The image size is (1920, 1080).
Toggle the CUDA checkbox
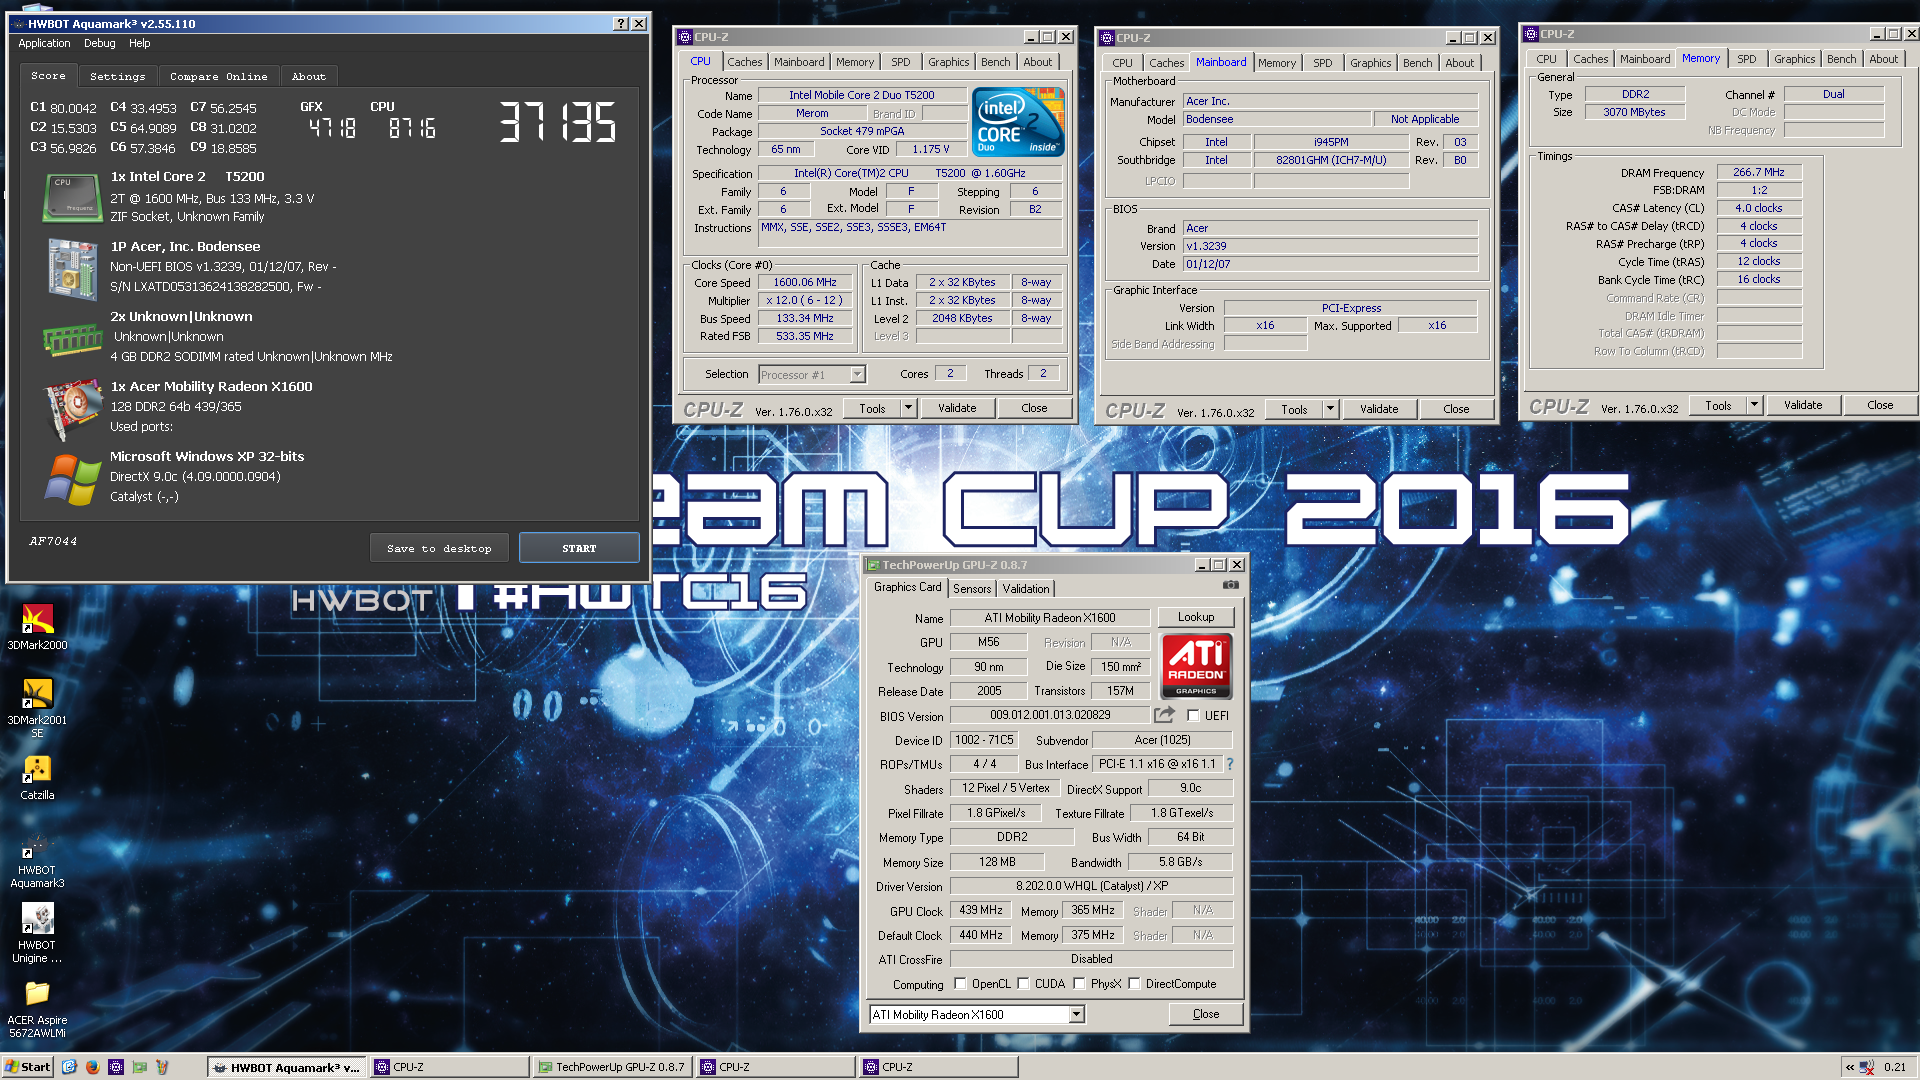1023,983
